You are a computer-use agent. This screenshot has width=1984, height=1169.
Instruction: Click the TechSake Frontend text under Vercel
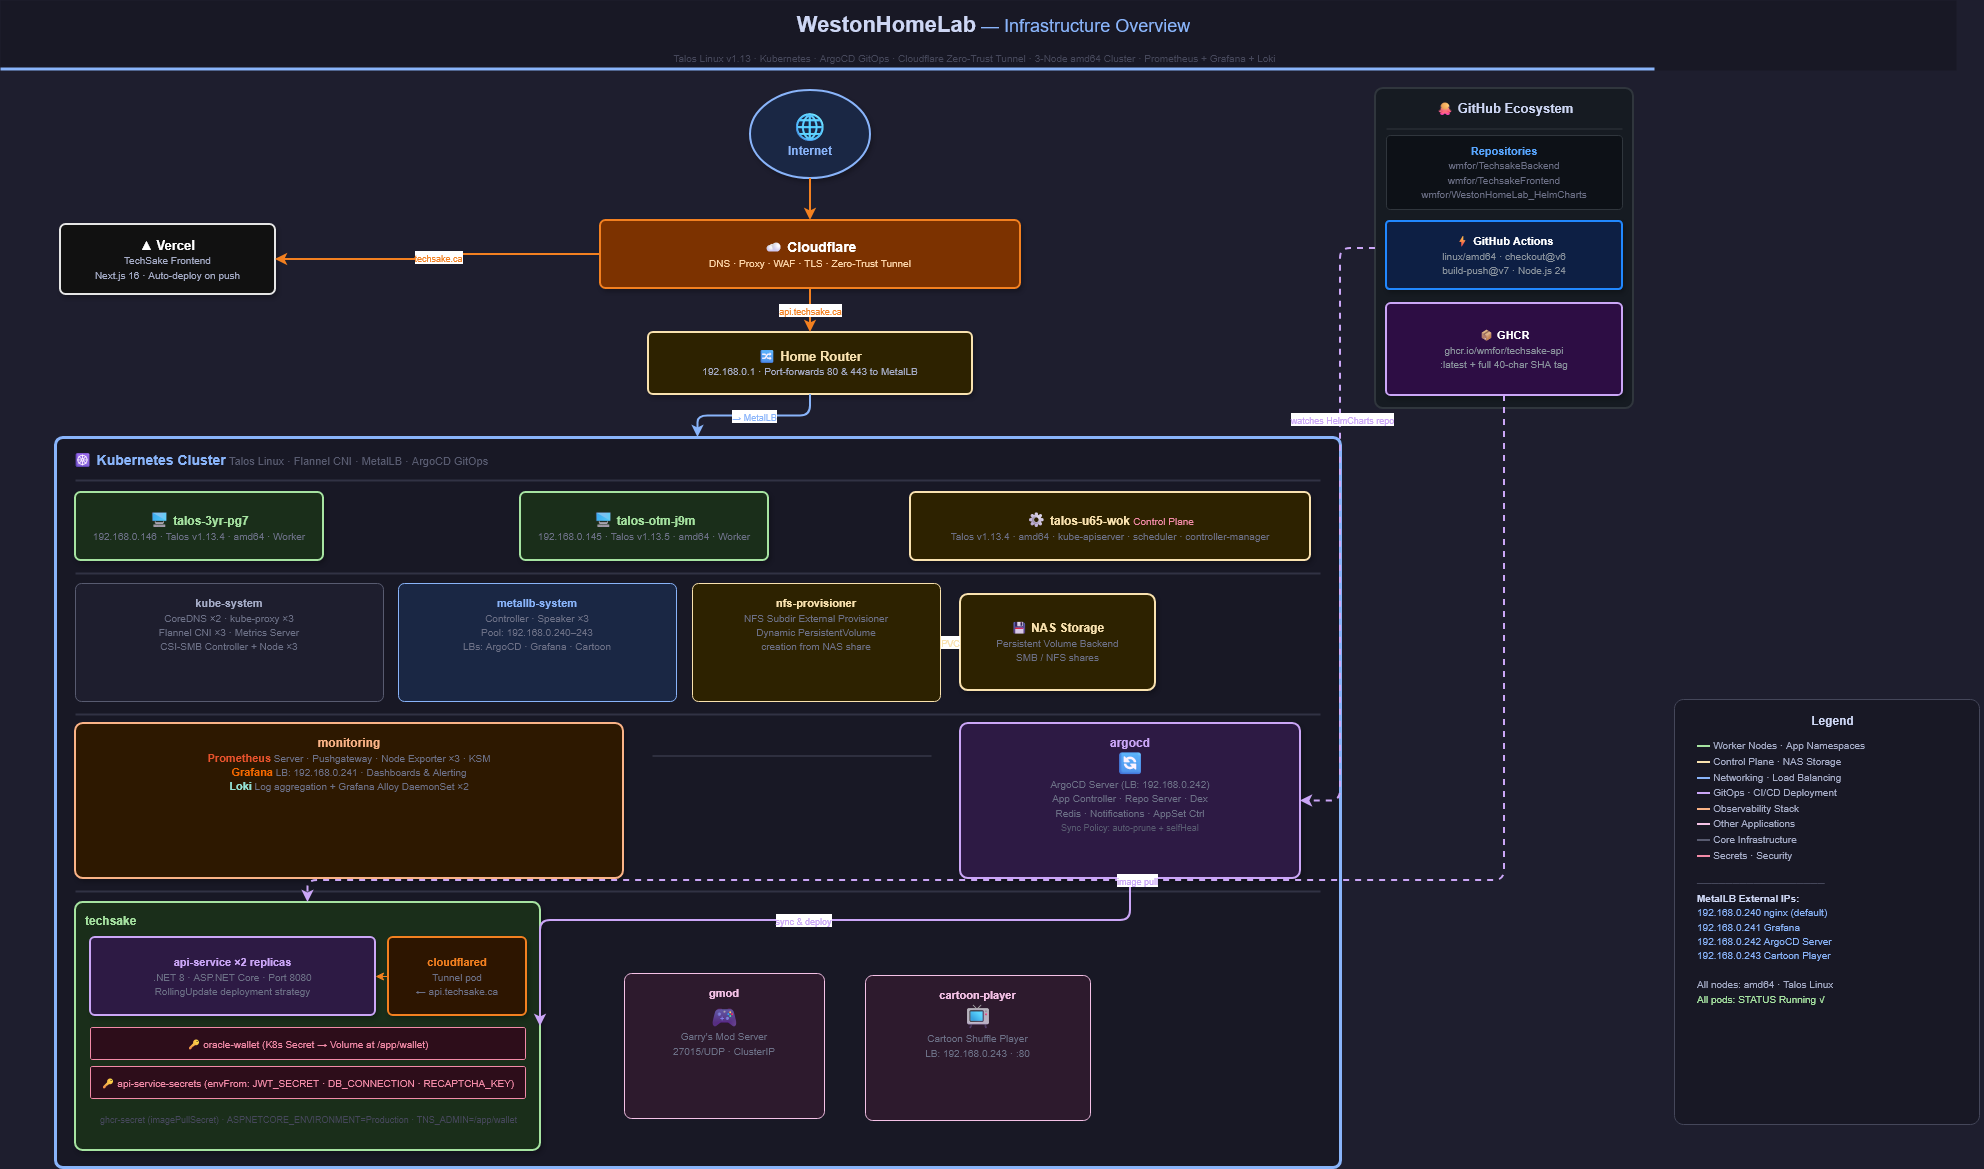tap(167, 261)
